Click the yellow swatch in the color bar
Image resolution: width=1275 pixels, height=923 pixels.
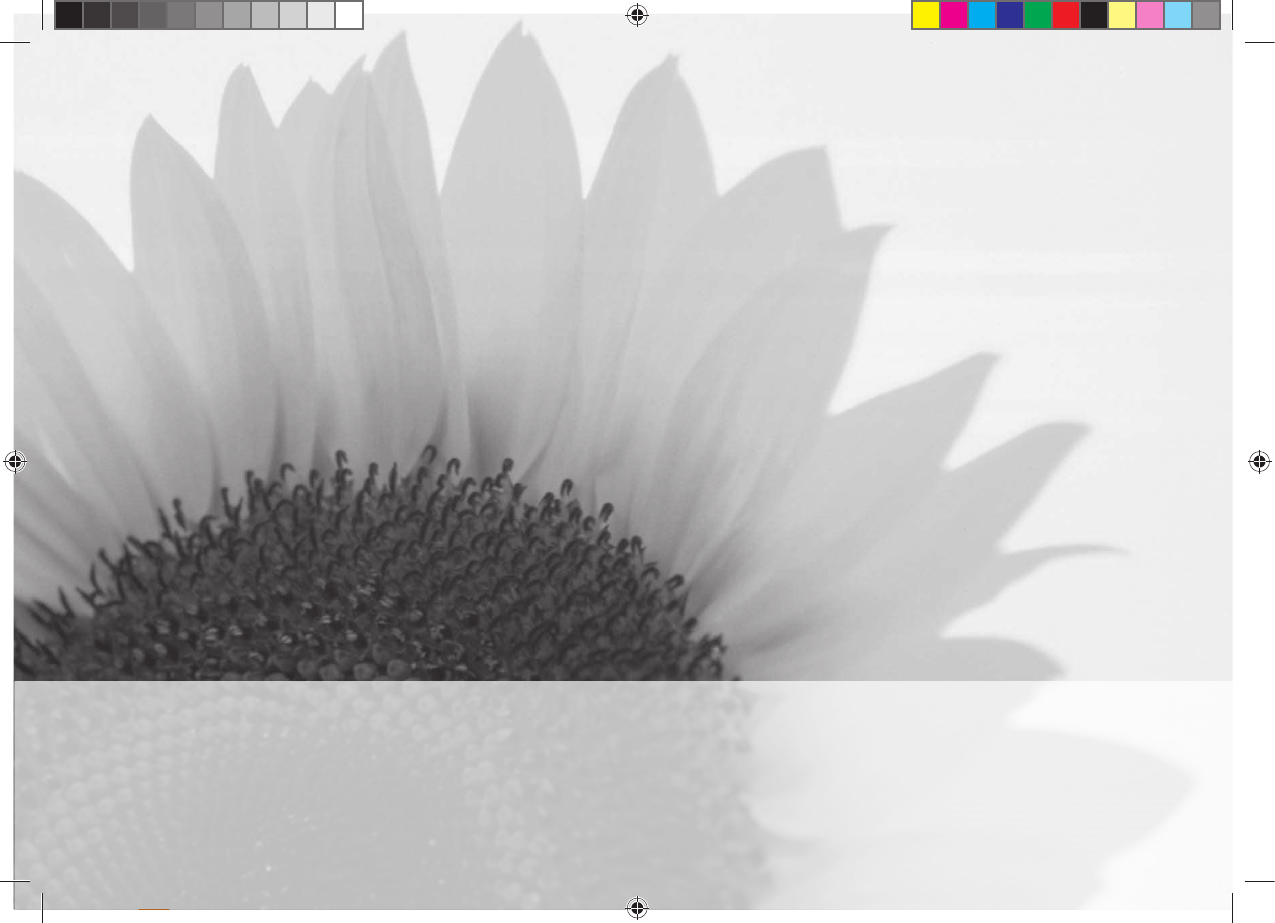tap(926, 15)
